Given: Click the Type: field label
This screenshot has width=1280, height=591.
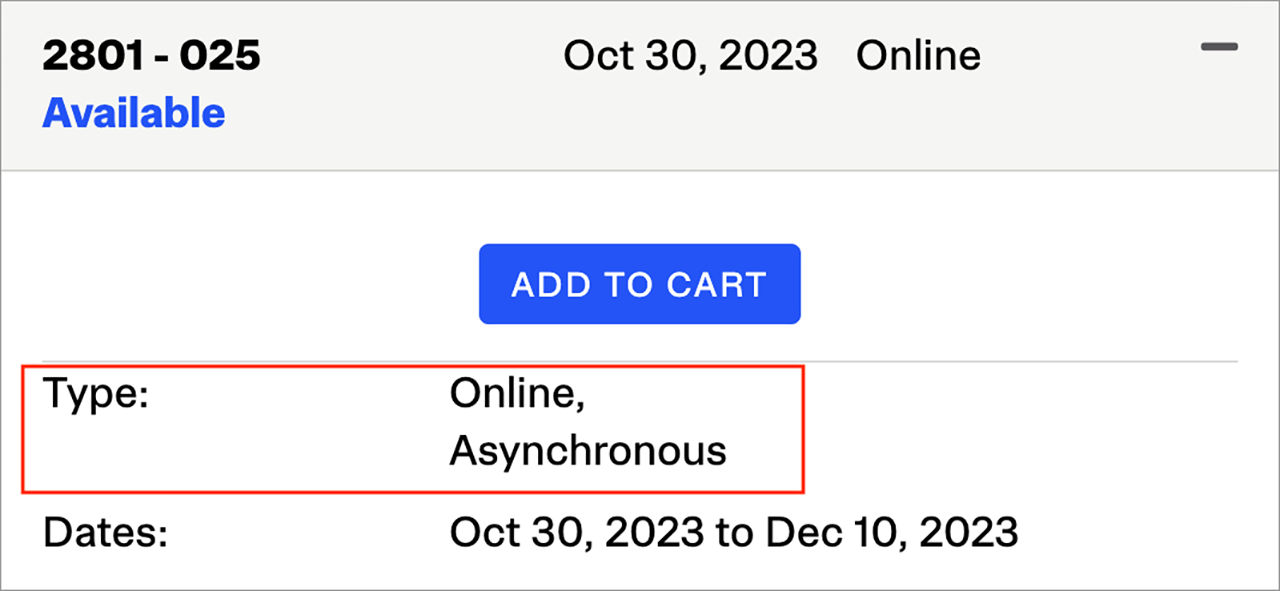Looking at the screenshot, I should [x=95, y=394].
